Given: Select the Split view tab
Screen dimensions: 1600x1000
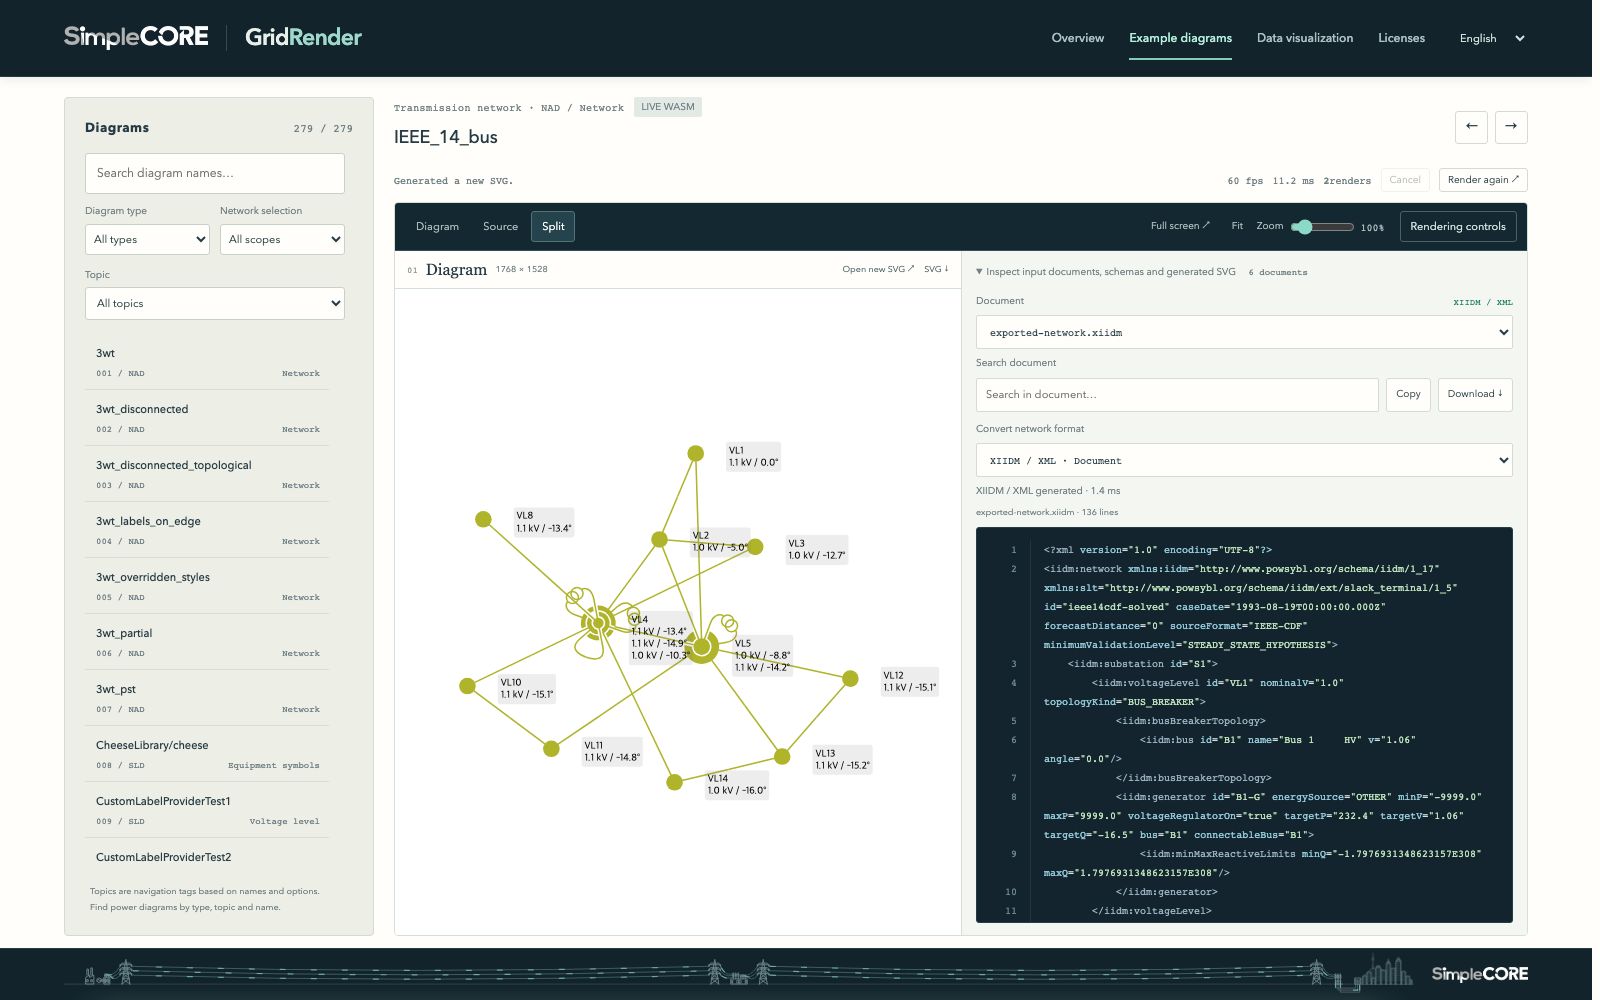Looking at the screenshot, I should point(553,226).
